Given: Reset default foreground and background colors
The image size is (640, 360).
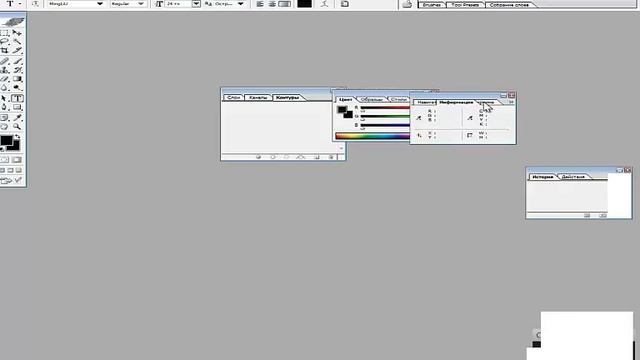Looking at the screenshot, I should click(3, 149).
